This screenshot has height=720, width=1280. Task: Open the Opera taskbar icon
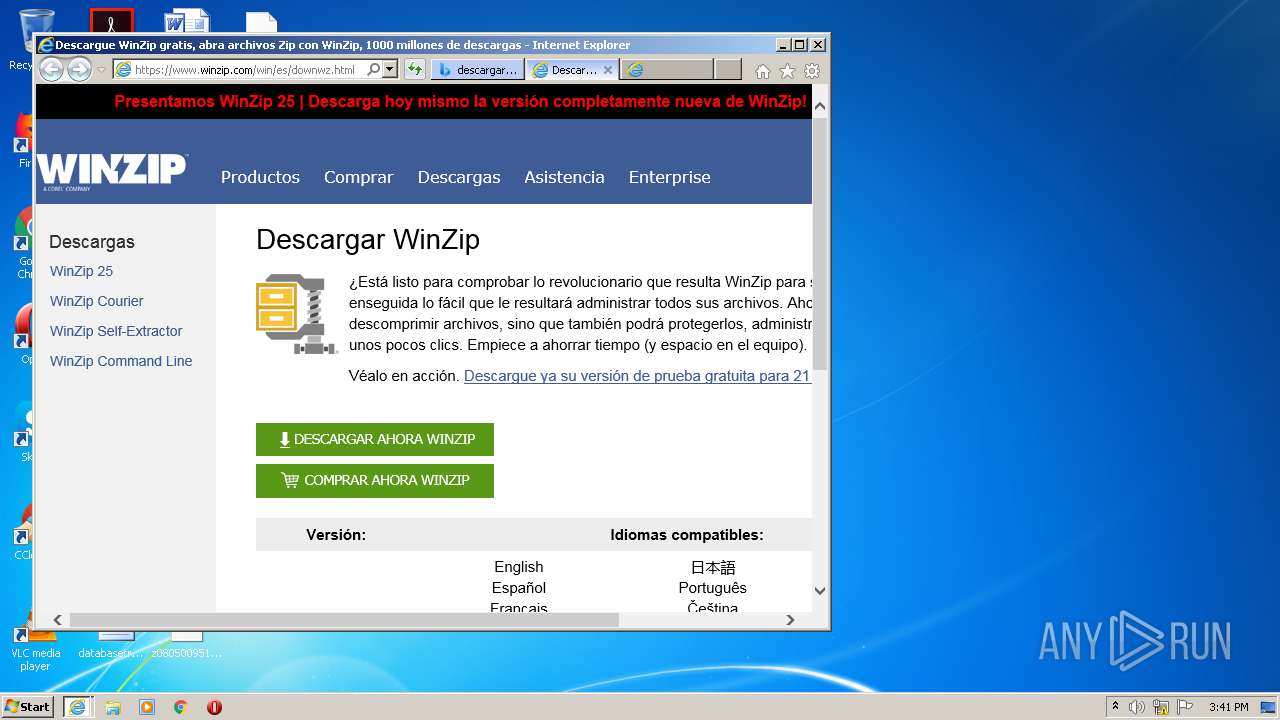pos(214,707)
